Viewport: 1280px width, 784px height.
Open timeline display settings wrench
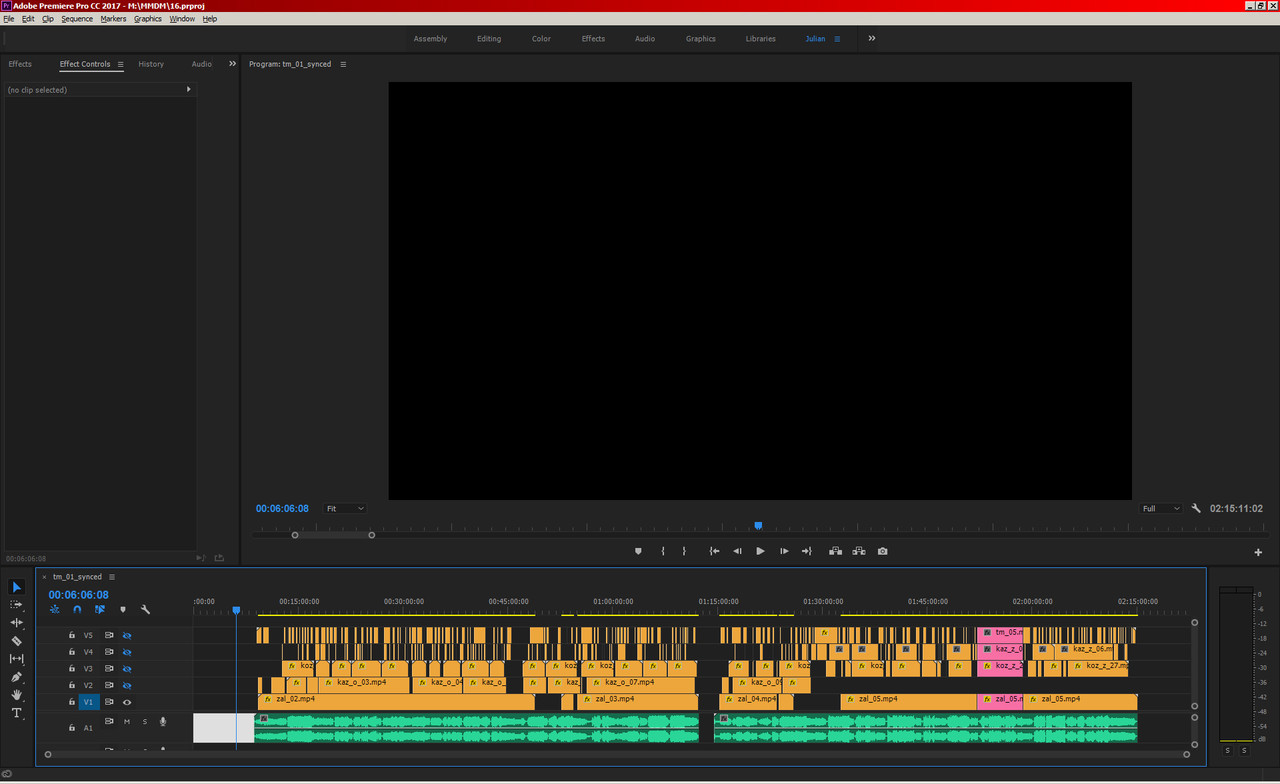[x=146, y=609]
